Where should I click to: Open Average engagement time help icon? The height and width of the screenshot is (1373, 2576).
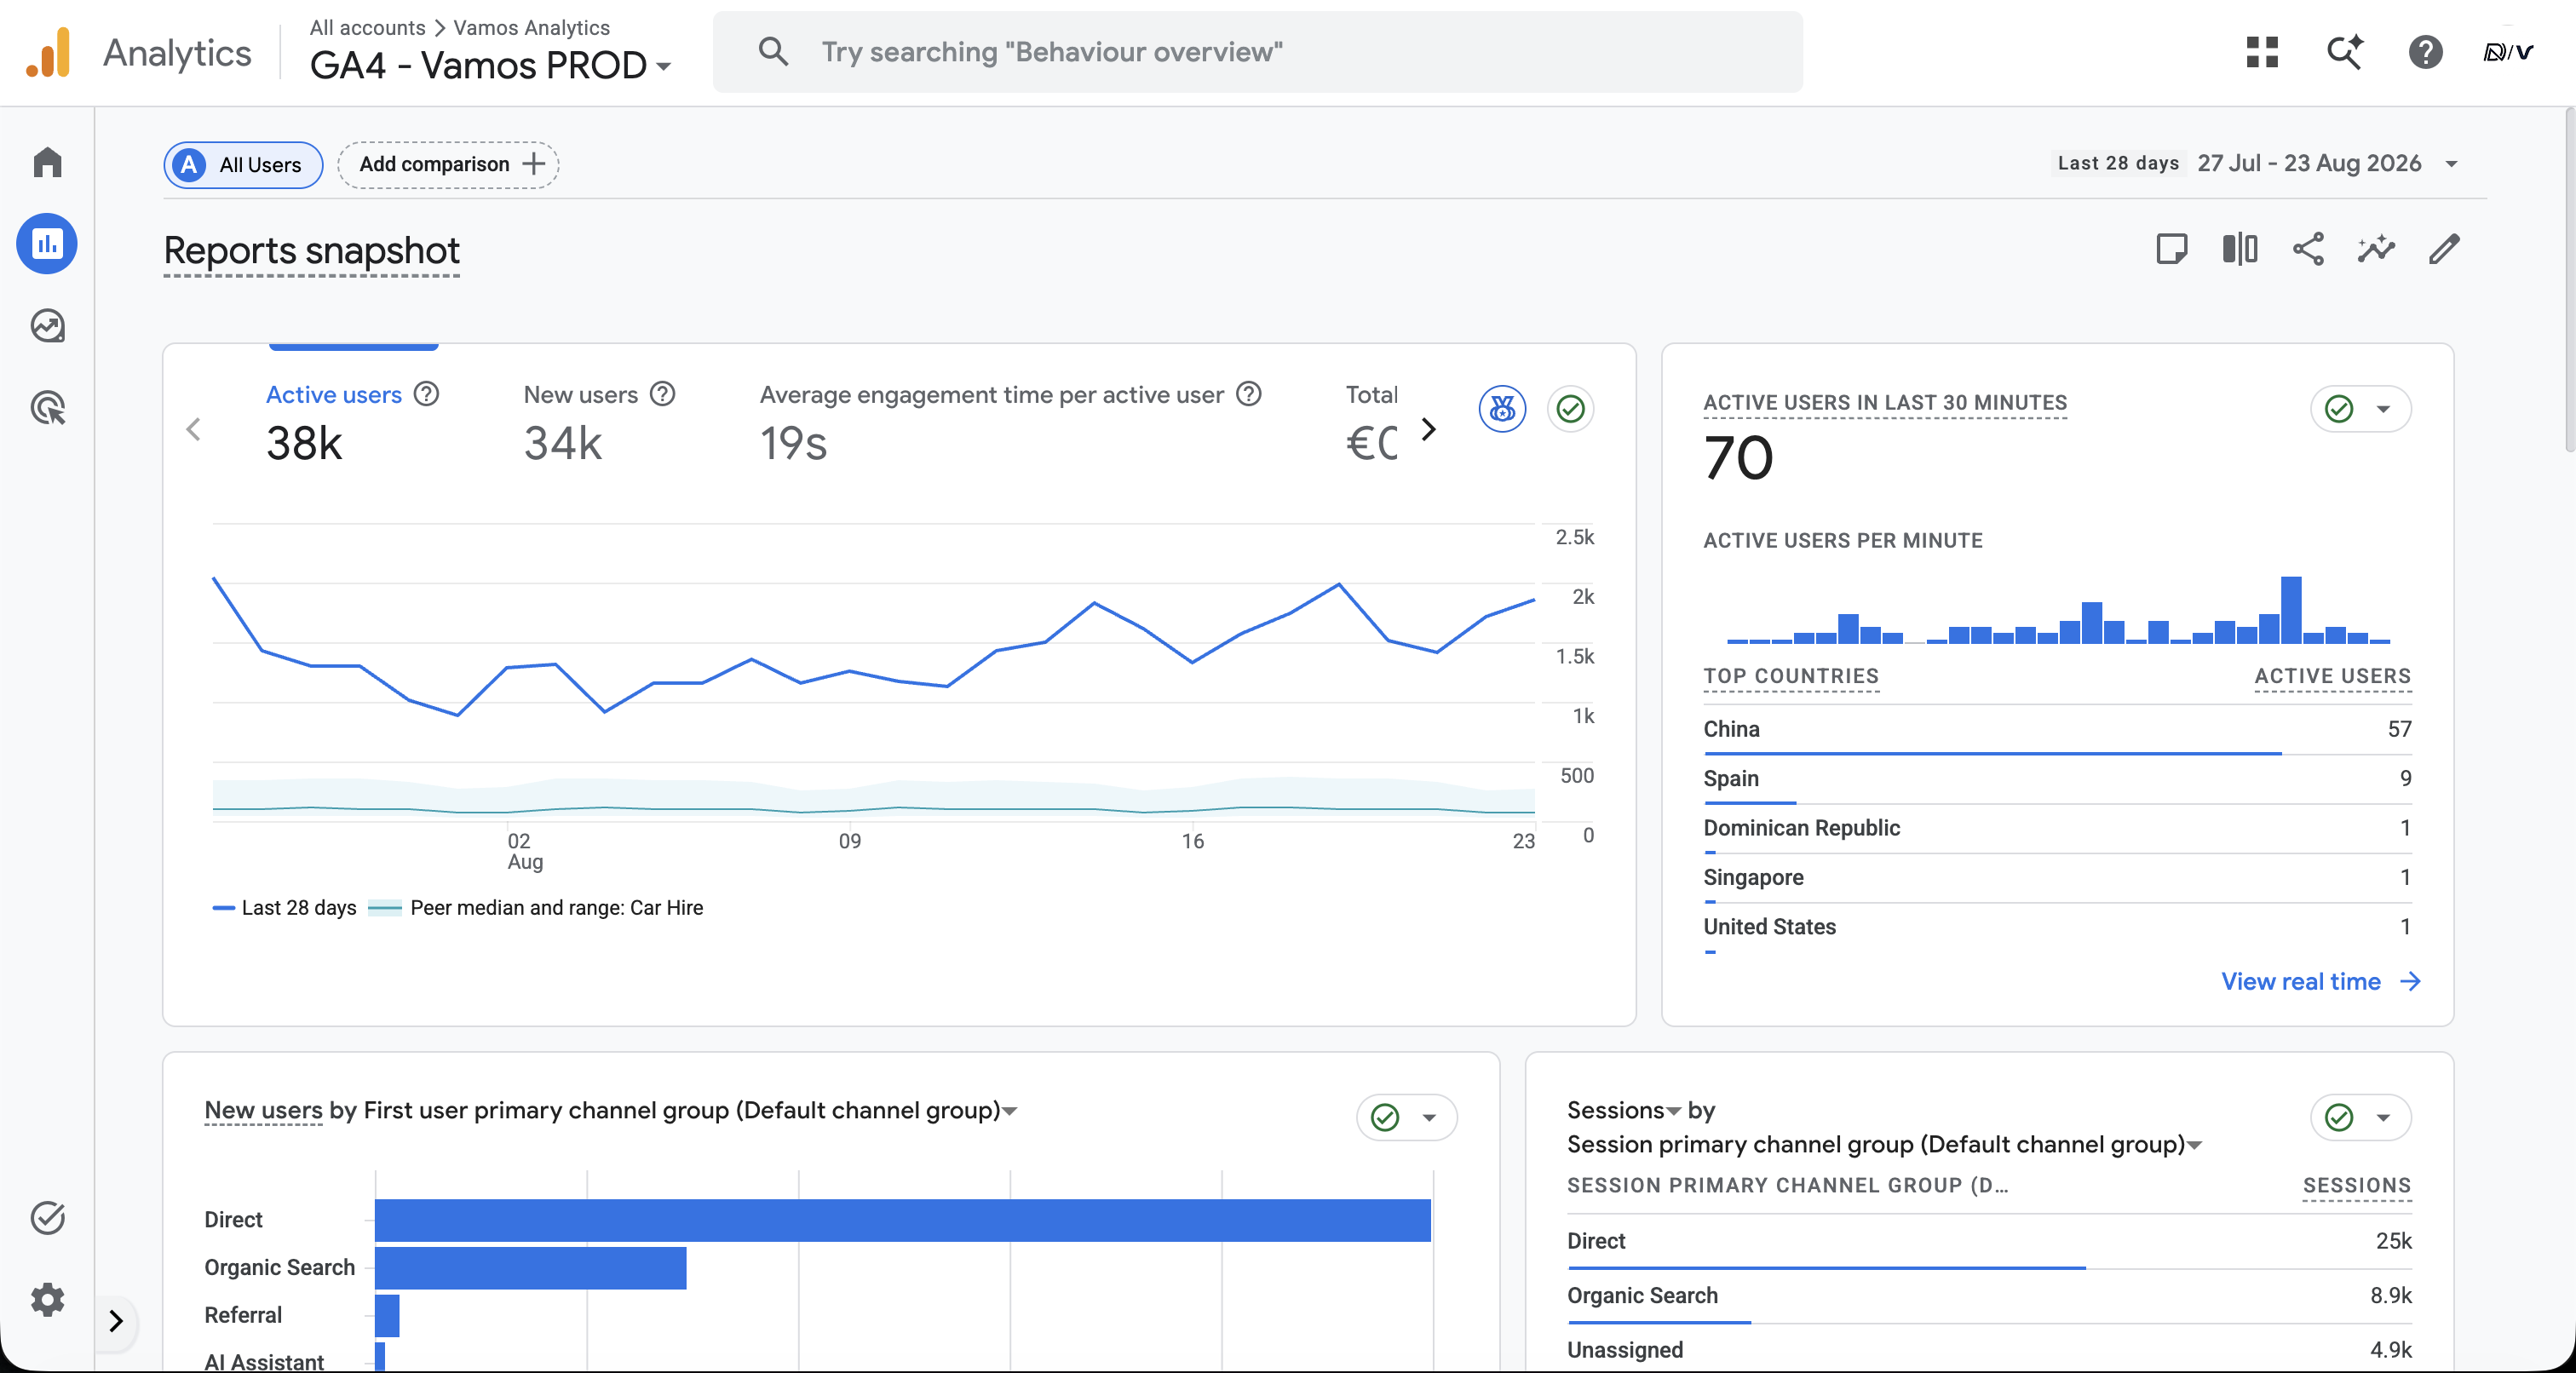[x=1249, y=394]
